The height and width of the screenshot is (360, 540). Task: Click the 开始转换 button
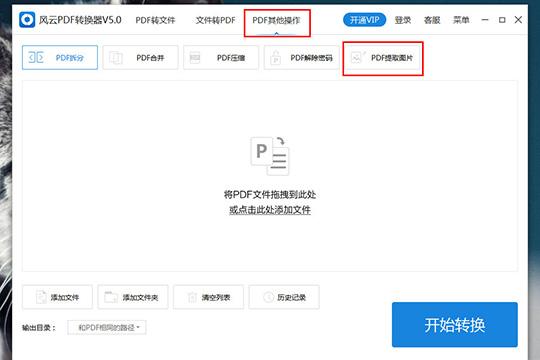tap(455, 325)
